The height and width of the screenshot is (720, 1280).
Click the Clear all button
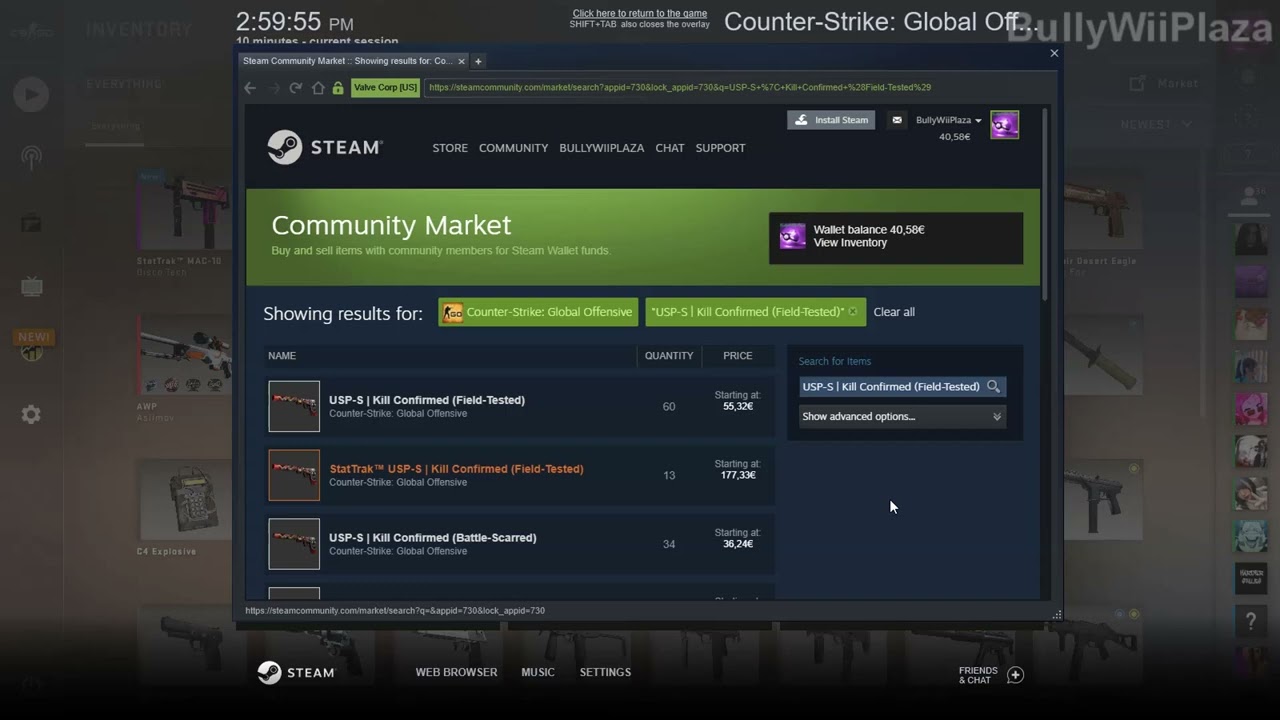pos(894,312)
